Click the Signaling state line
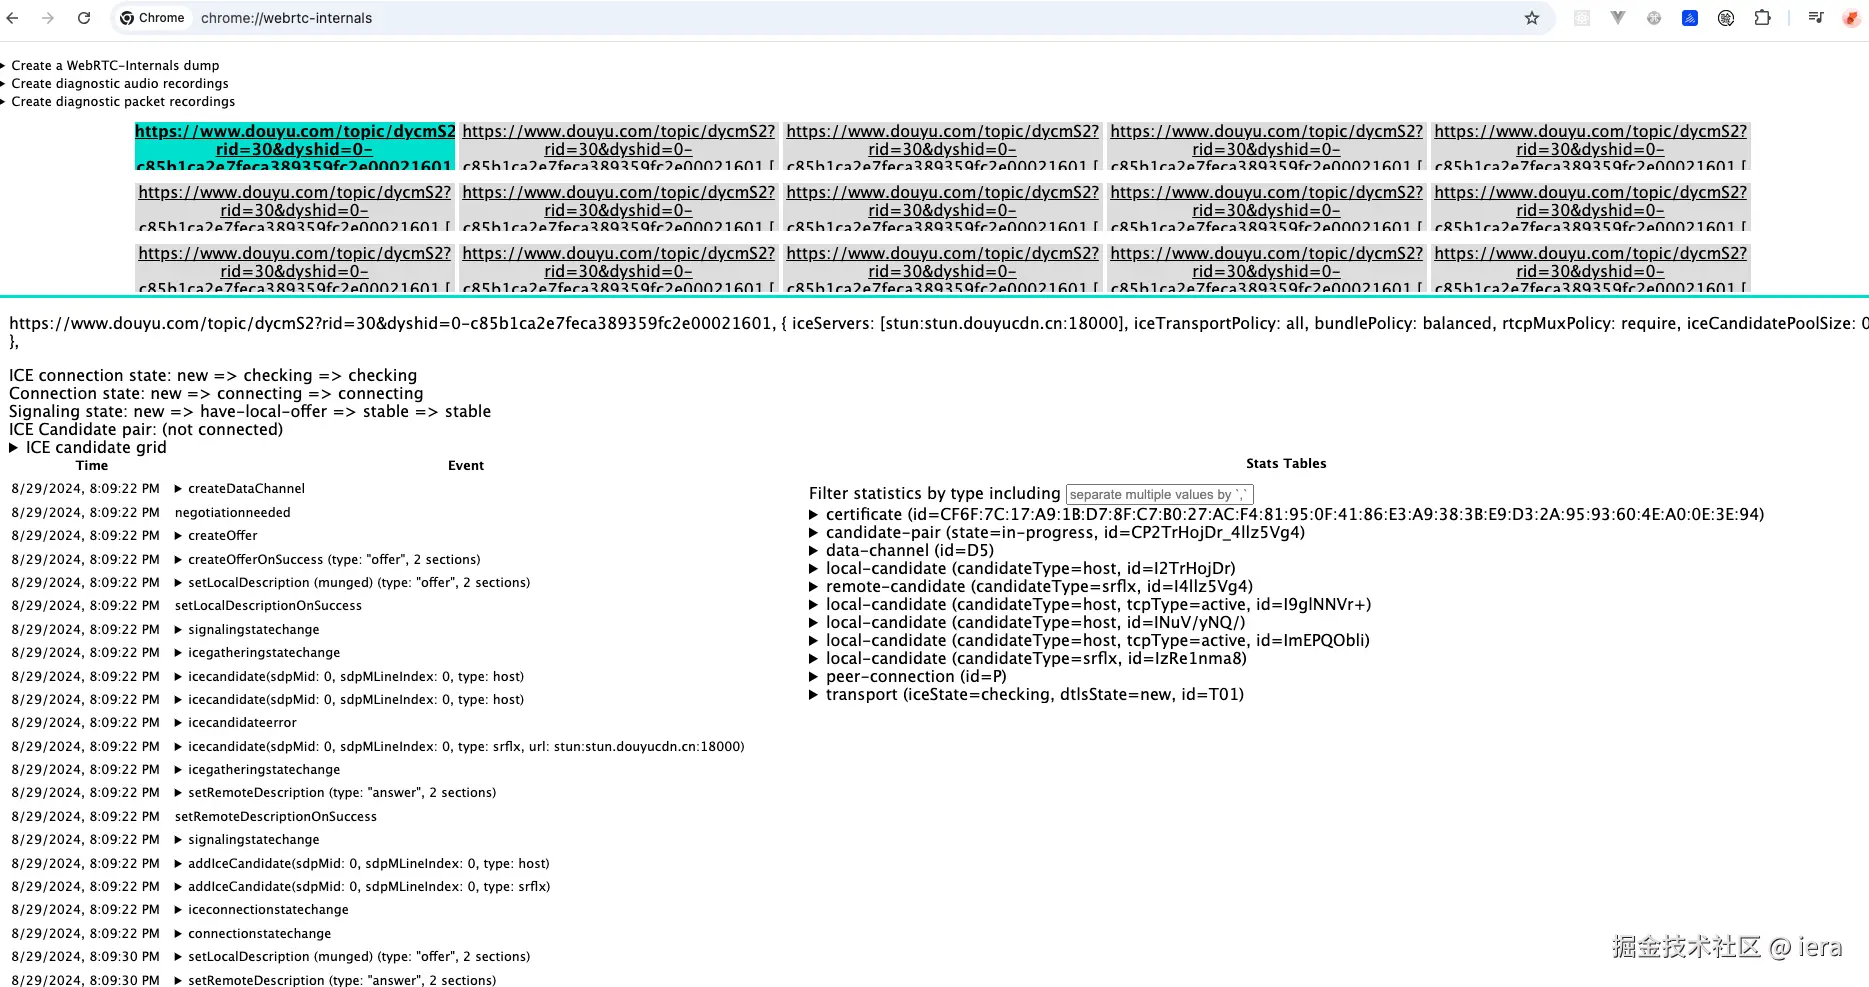Viewport: 1869px width, 987px height. (x=250, y=412)
